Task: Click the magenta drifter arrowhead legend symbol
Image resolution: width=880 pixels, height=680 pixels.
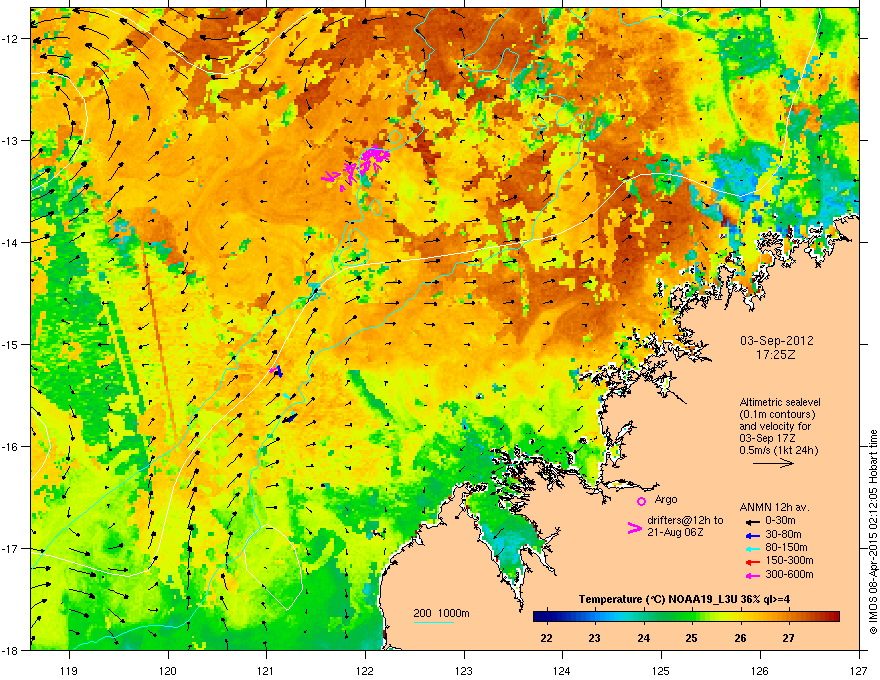Action: [634, 528]
